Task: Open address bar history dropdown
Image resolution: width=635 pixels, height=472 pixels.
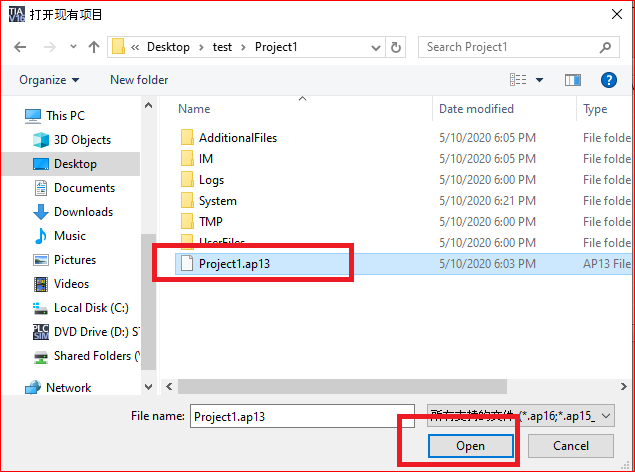Action: pyautogui.click(x=375, y=47)
